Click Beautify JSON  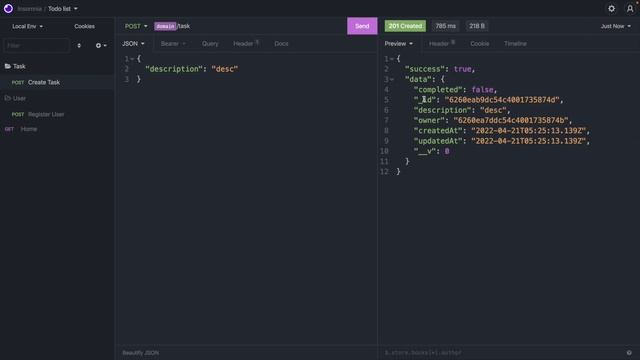tap(140, 353)
